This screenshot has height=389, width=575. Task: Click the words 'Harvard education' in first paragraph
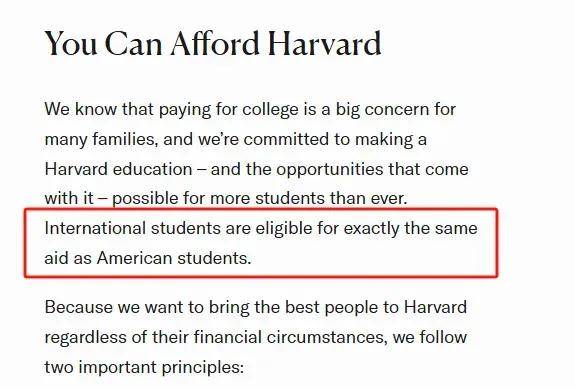[118, 169]
